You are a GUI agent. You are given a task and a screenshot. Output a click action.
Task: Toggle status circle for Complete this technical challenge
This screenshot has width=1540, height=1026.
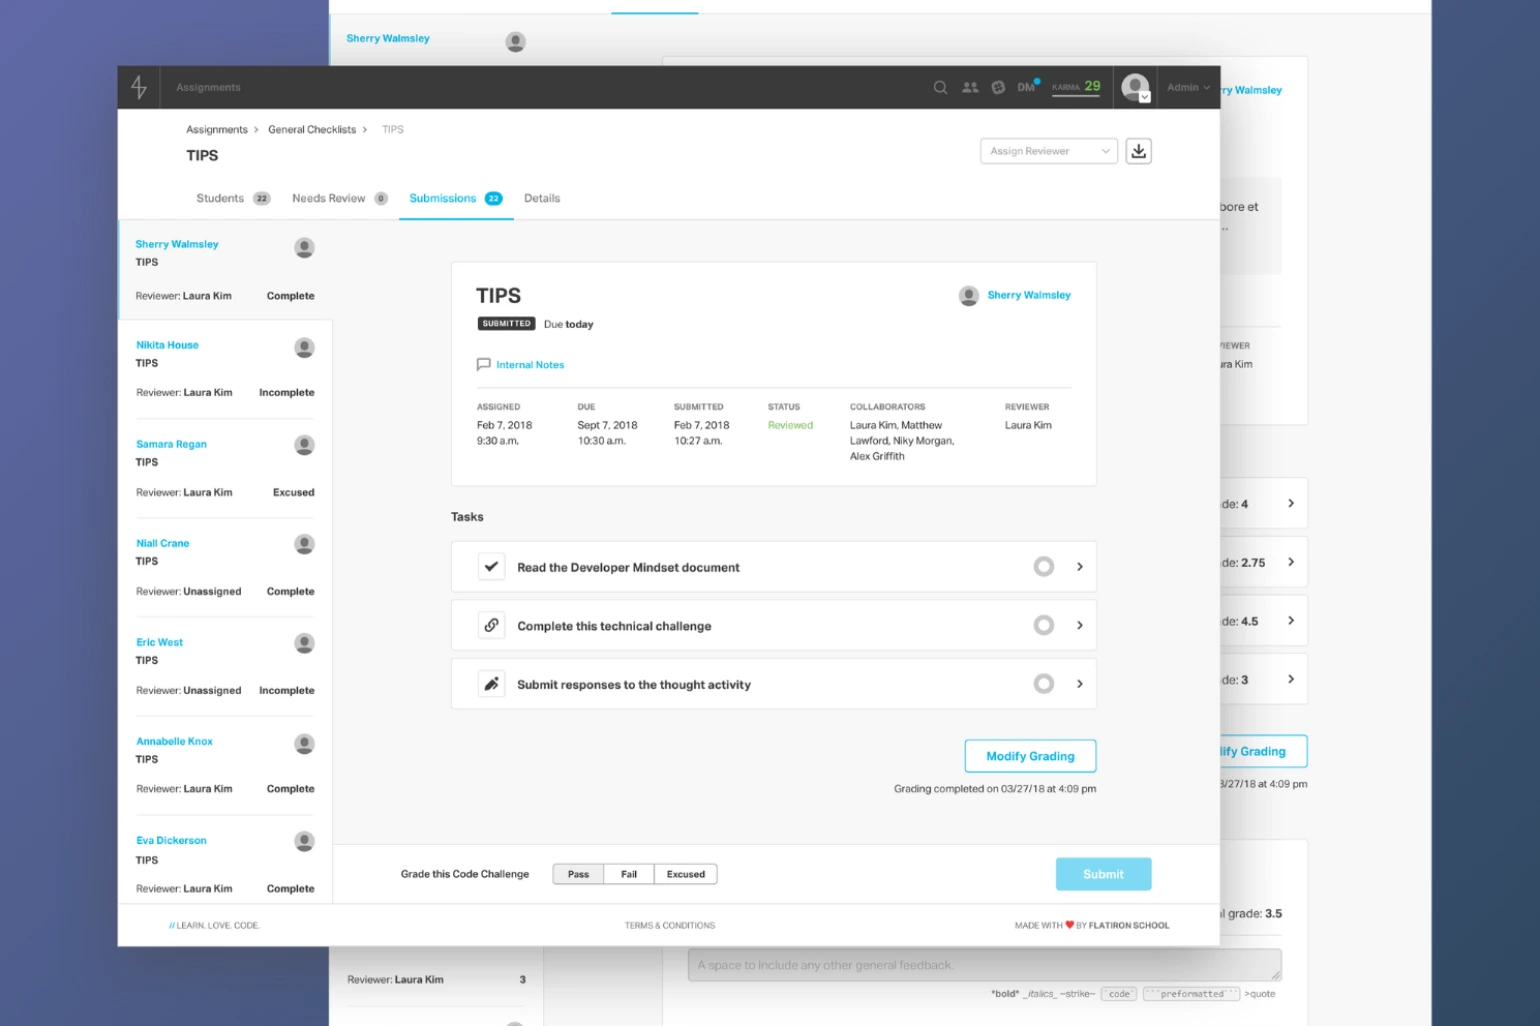[x=1043, y=625]
